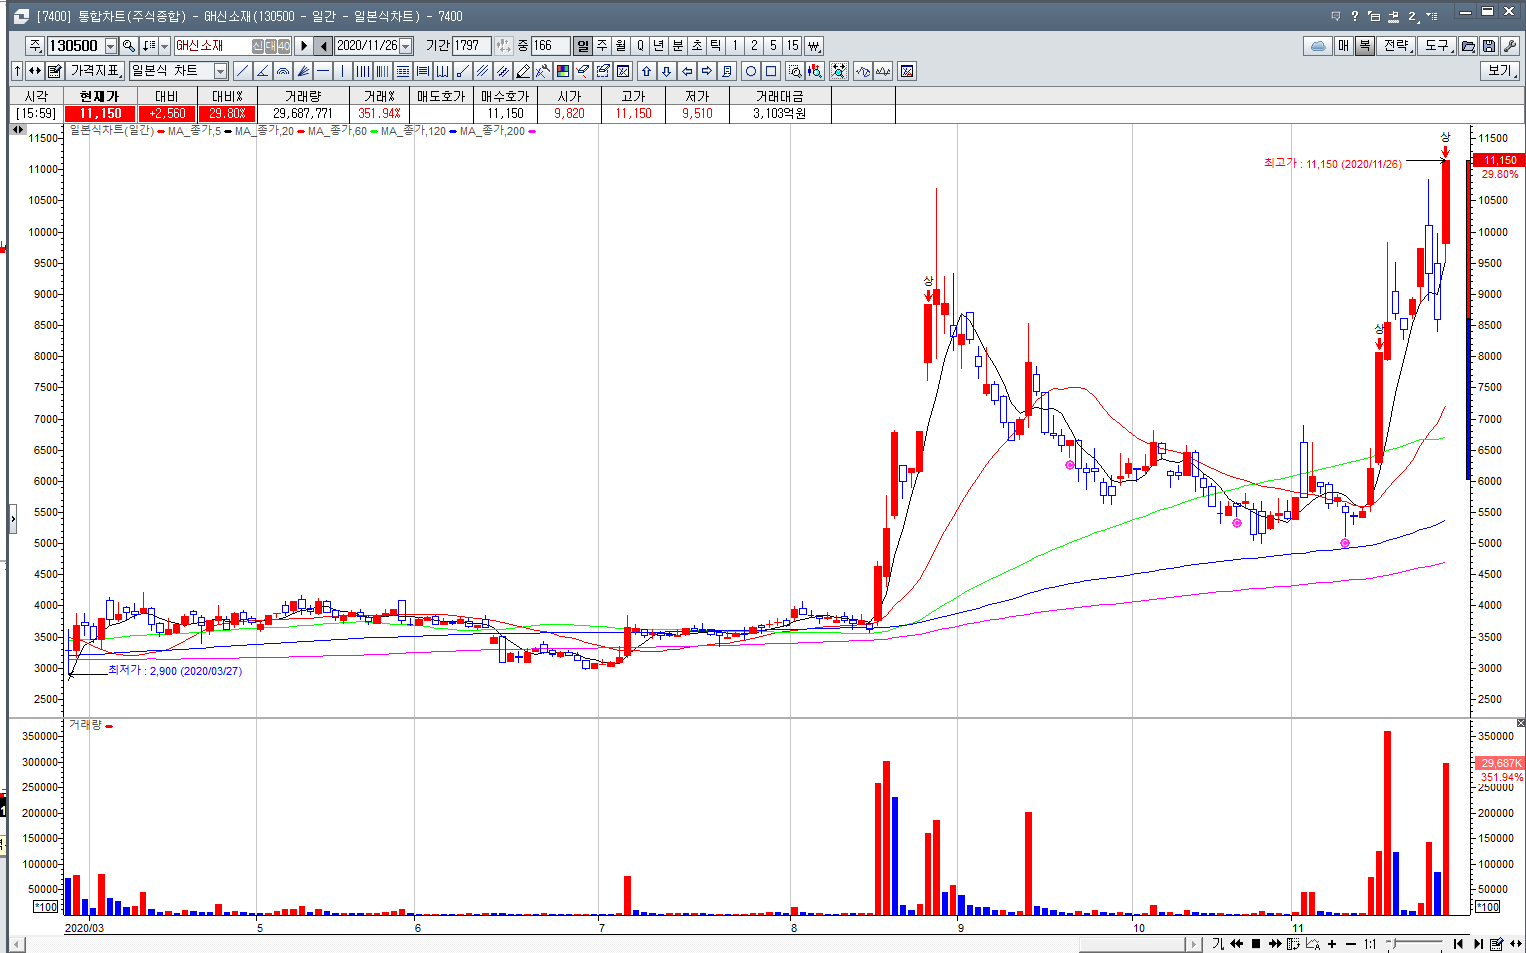Screen dimensions: 1526x953
Task: Expand the 보기 view dropdown
Action: click(x=1500, y=71)
